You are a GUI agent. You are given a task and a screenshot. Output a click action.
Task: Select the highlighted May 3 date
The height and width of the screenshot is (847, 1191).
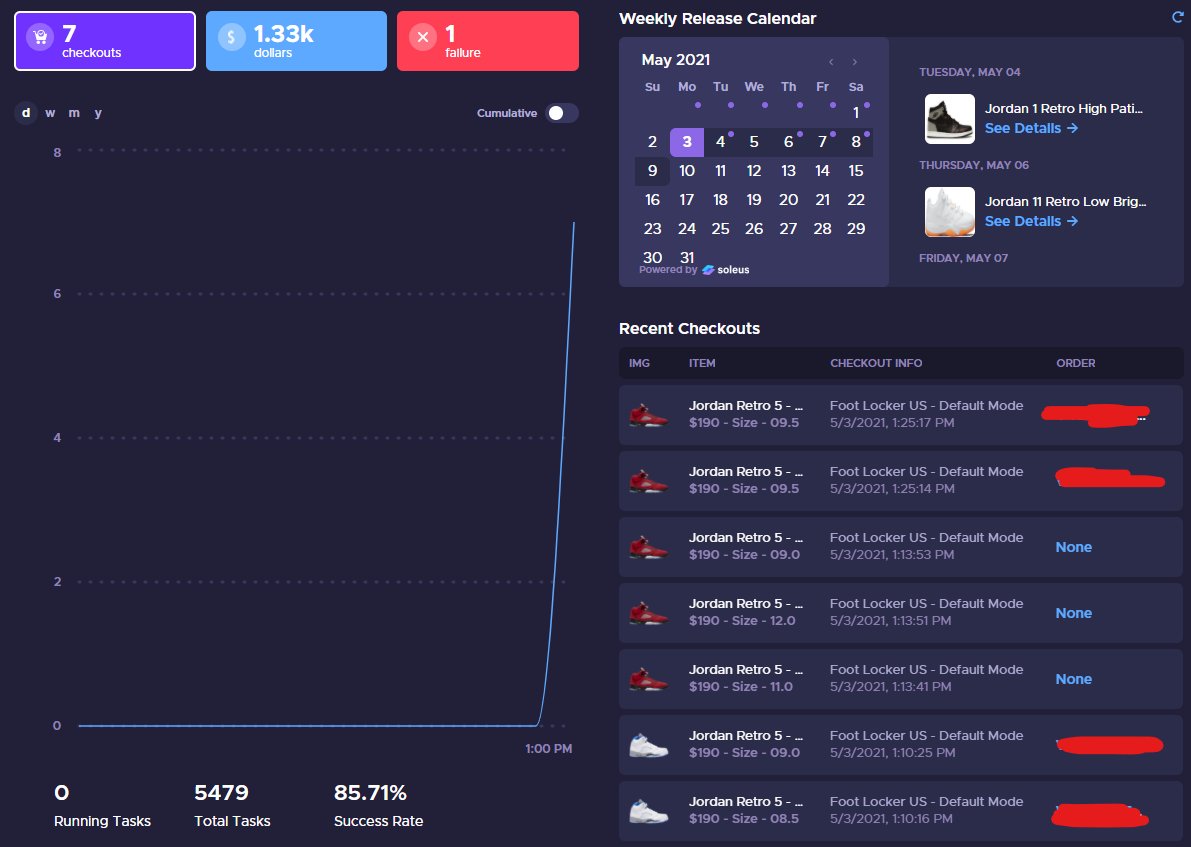pos(686,142)
